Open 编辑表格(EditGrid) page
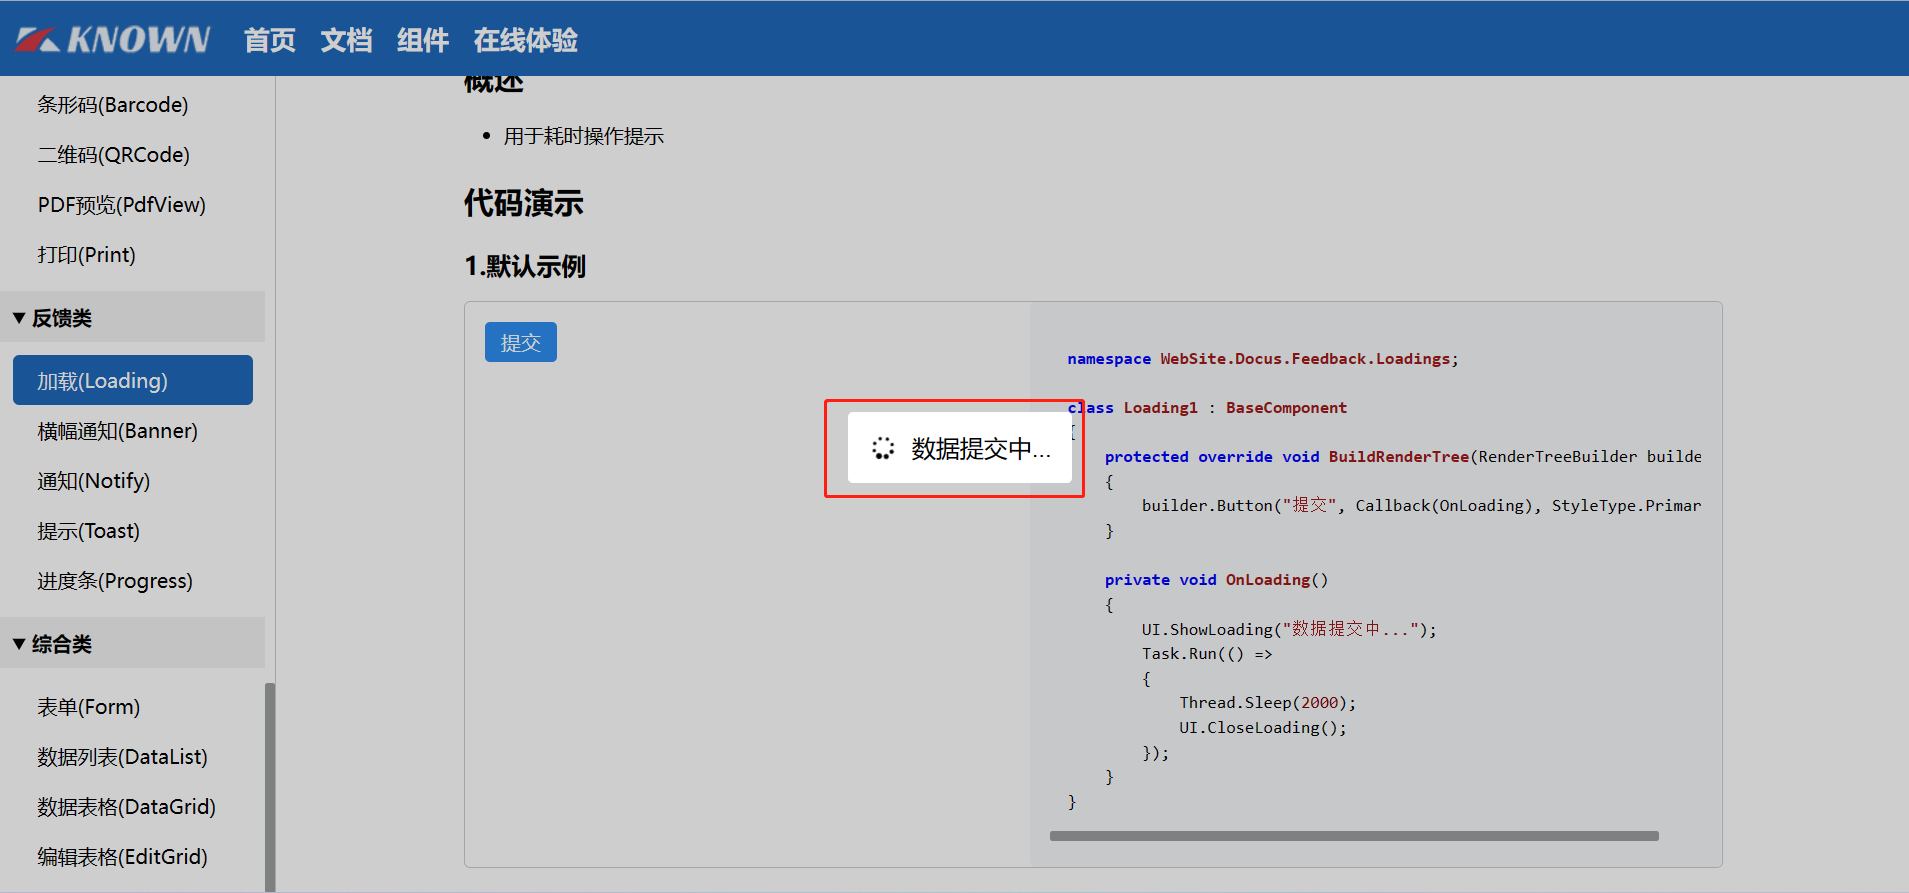1909x893 pixels. click(x=123, y=857)
